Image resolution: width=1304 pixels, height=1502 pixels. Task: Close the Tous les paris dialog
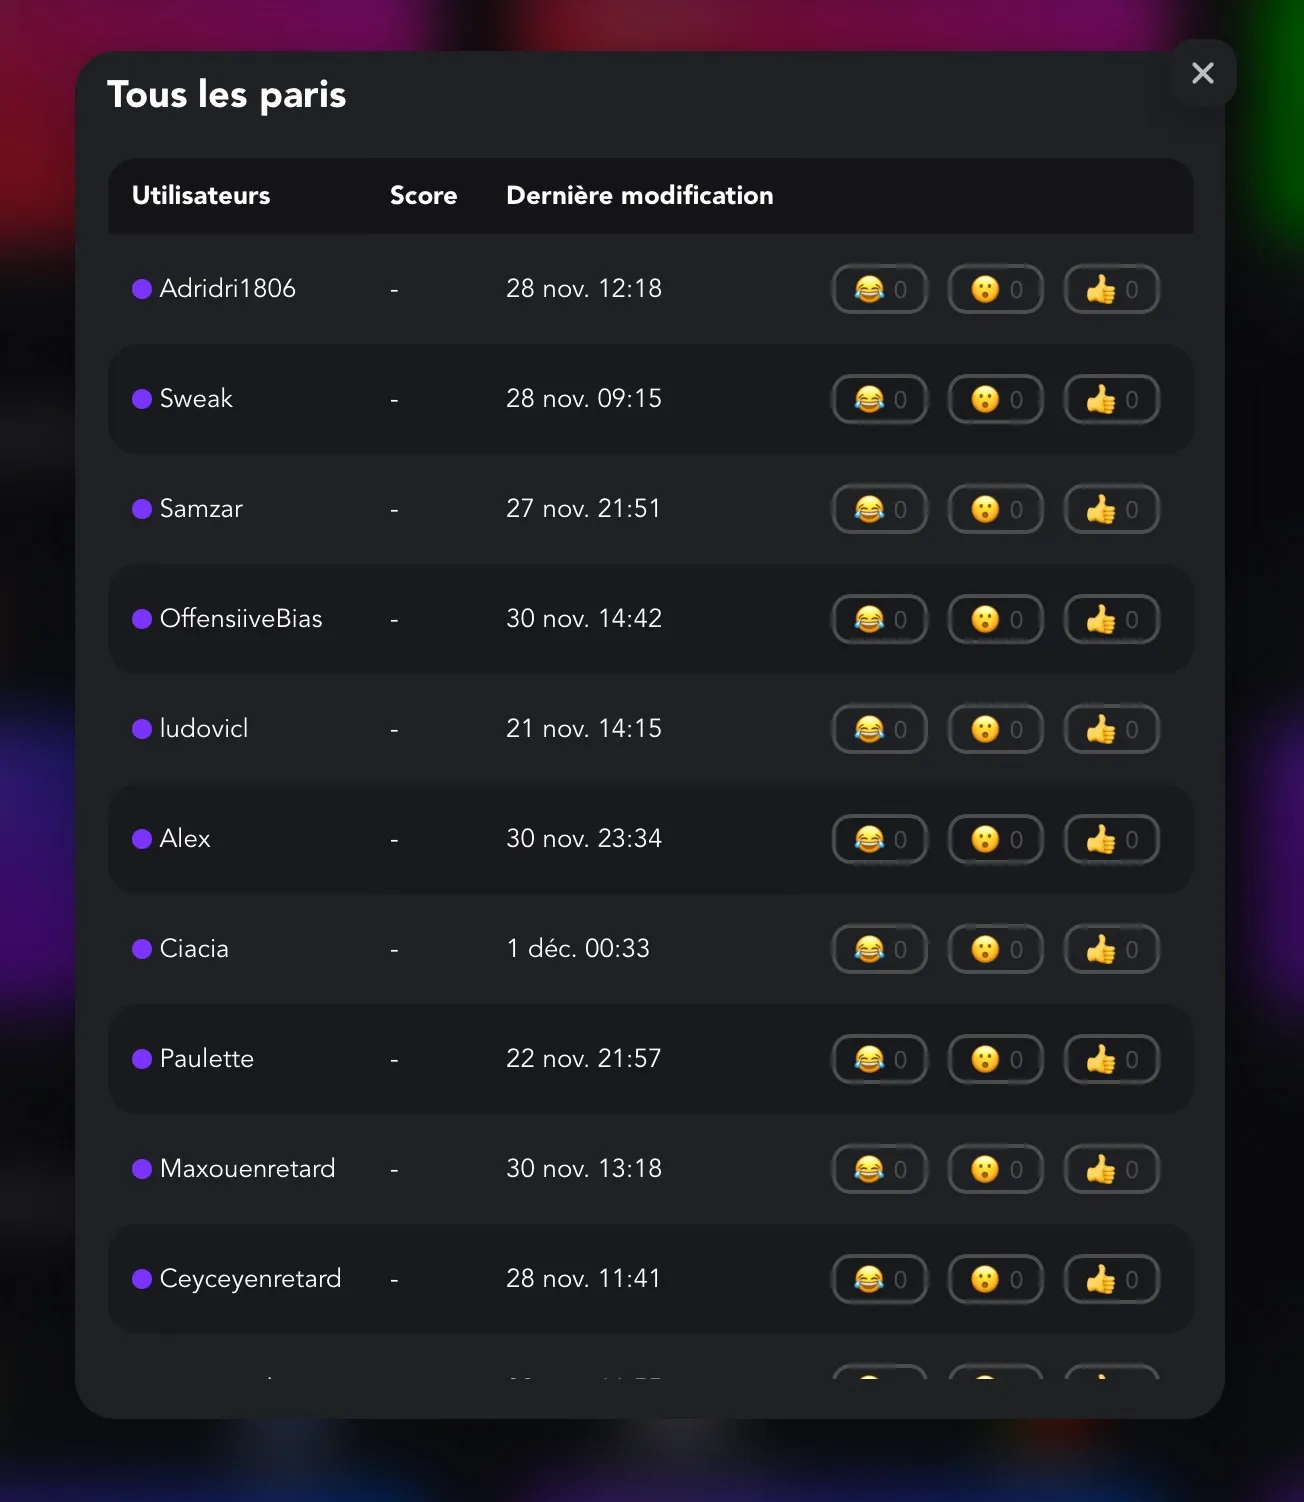(x=1203, y=73)
